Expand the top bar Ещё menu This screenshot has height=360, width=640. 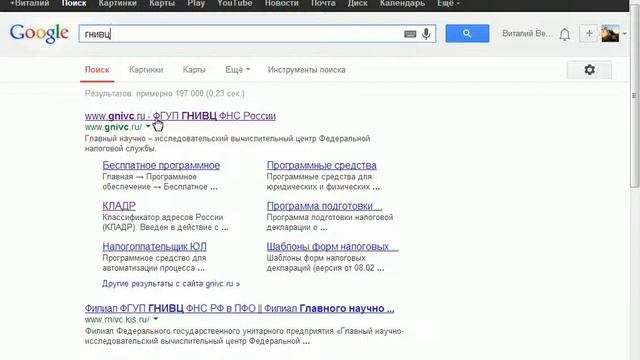click(x=448, y=4)
